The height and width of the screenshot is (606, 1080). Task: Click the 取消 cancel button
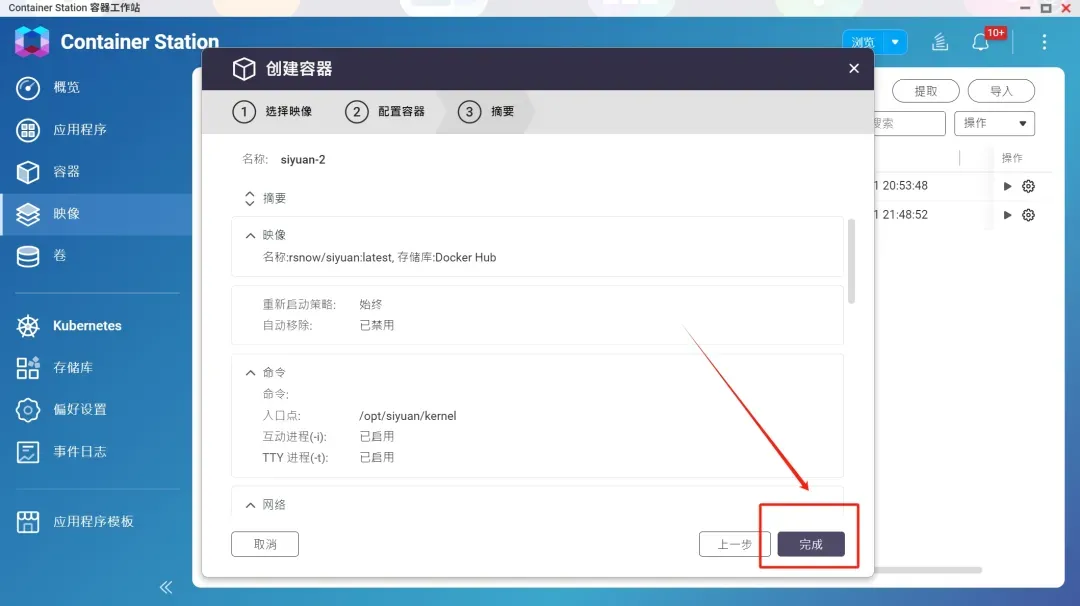click(265, 544)
